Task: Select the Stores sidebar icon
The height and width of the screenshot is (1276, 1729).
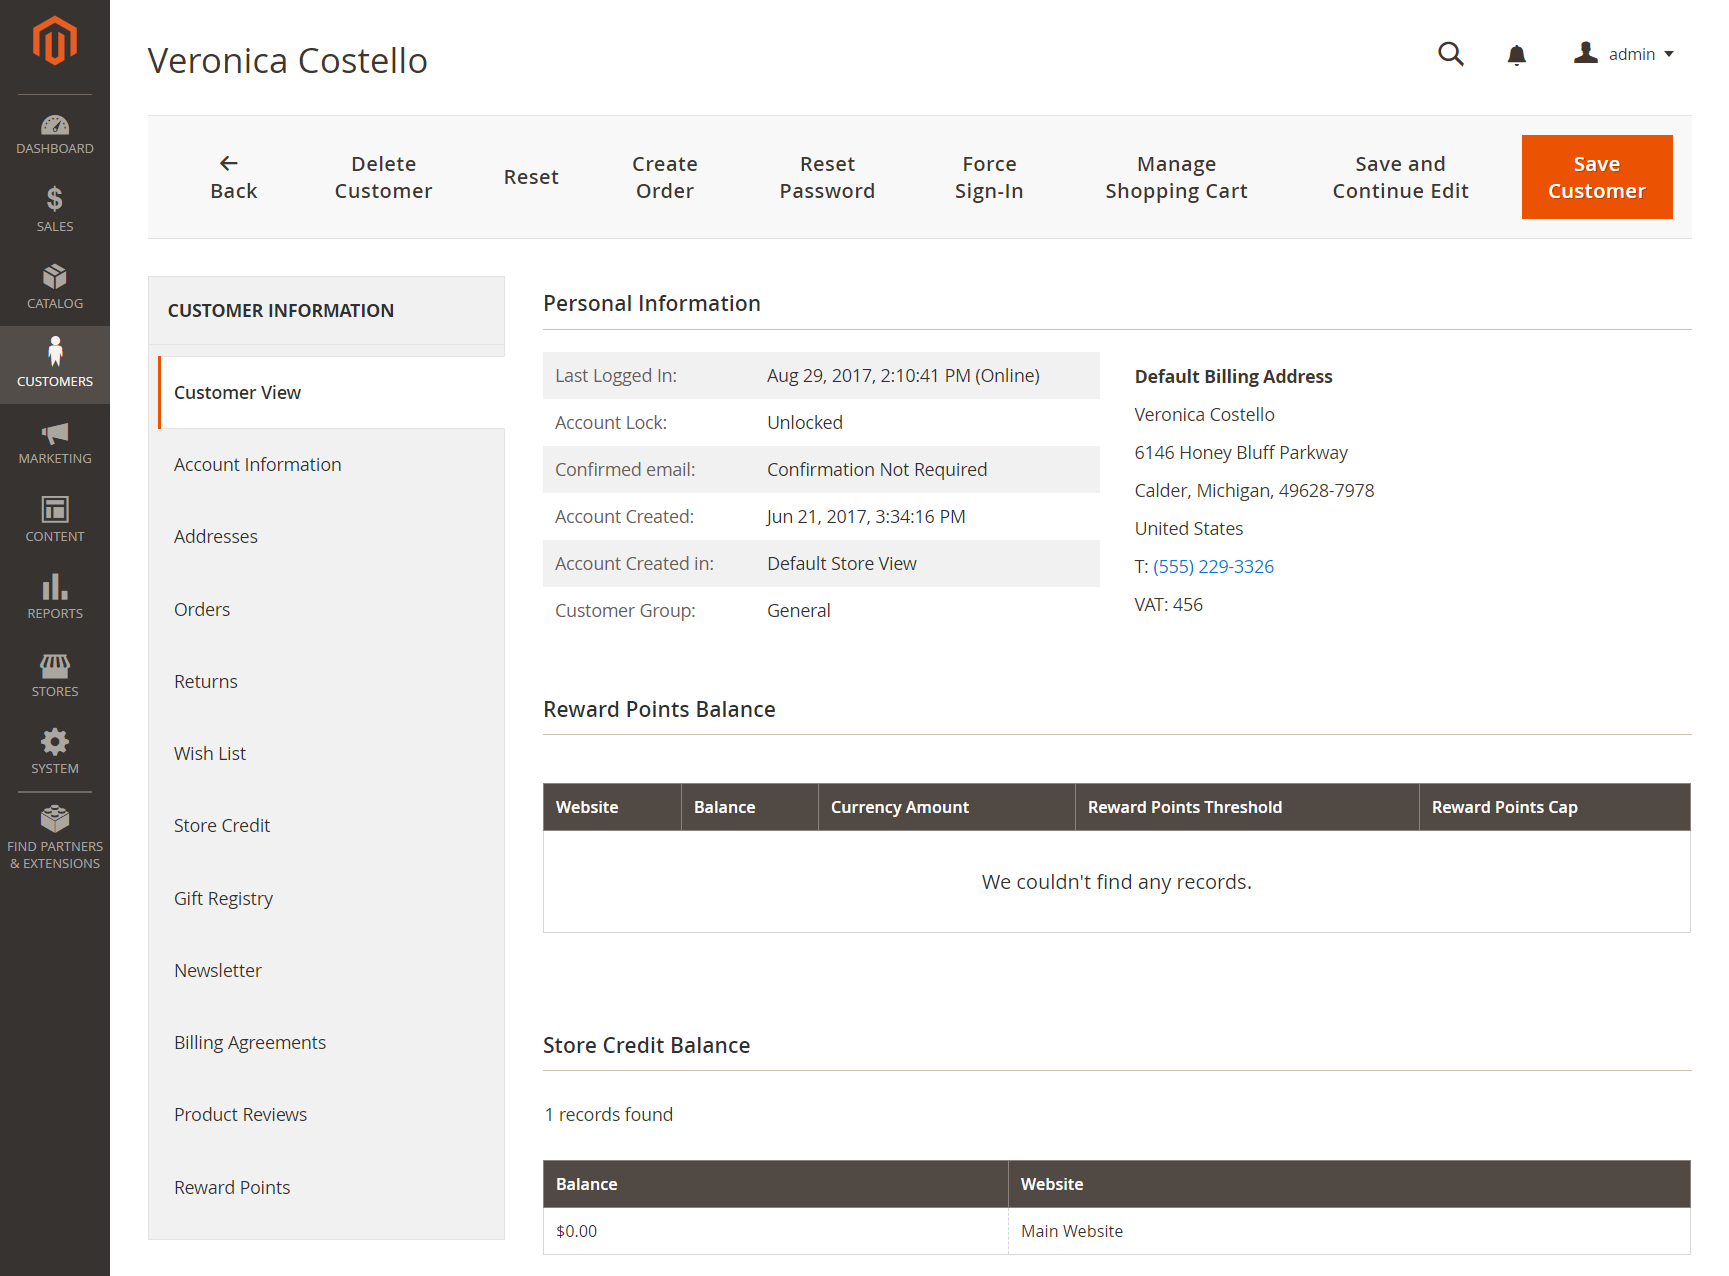Action: 55,673
